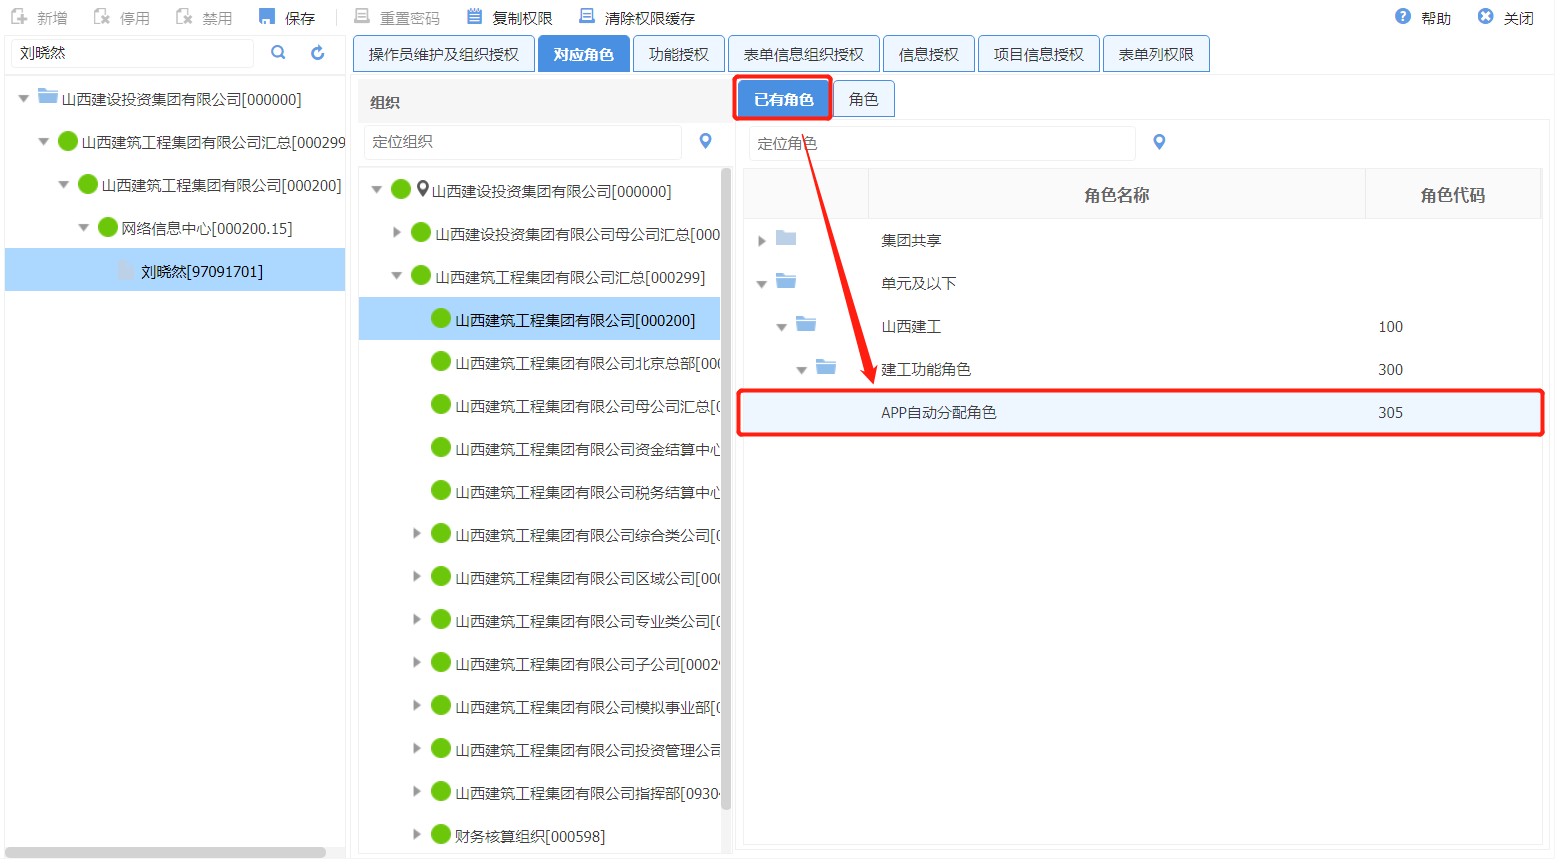Click the 关闭 button
Viewport: 1555px width, 859px height.
pyautogui.click(x=1506, y=18)
